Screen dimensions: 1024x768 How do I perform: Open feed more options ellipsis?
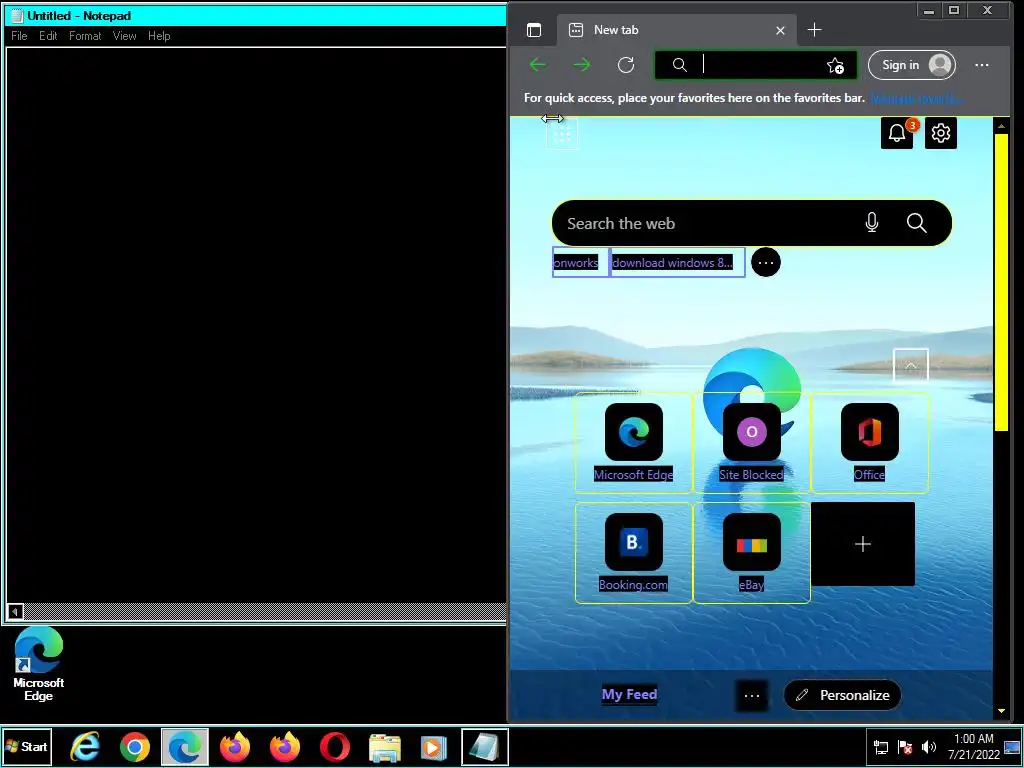(x=752, y=696)
